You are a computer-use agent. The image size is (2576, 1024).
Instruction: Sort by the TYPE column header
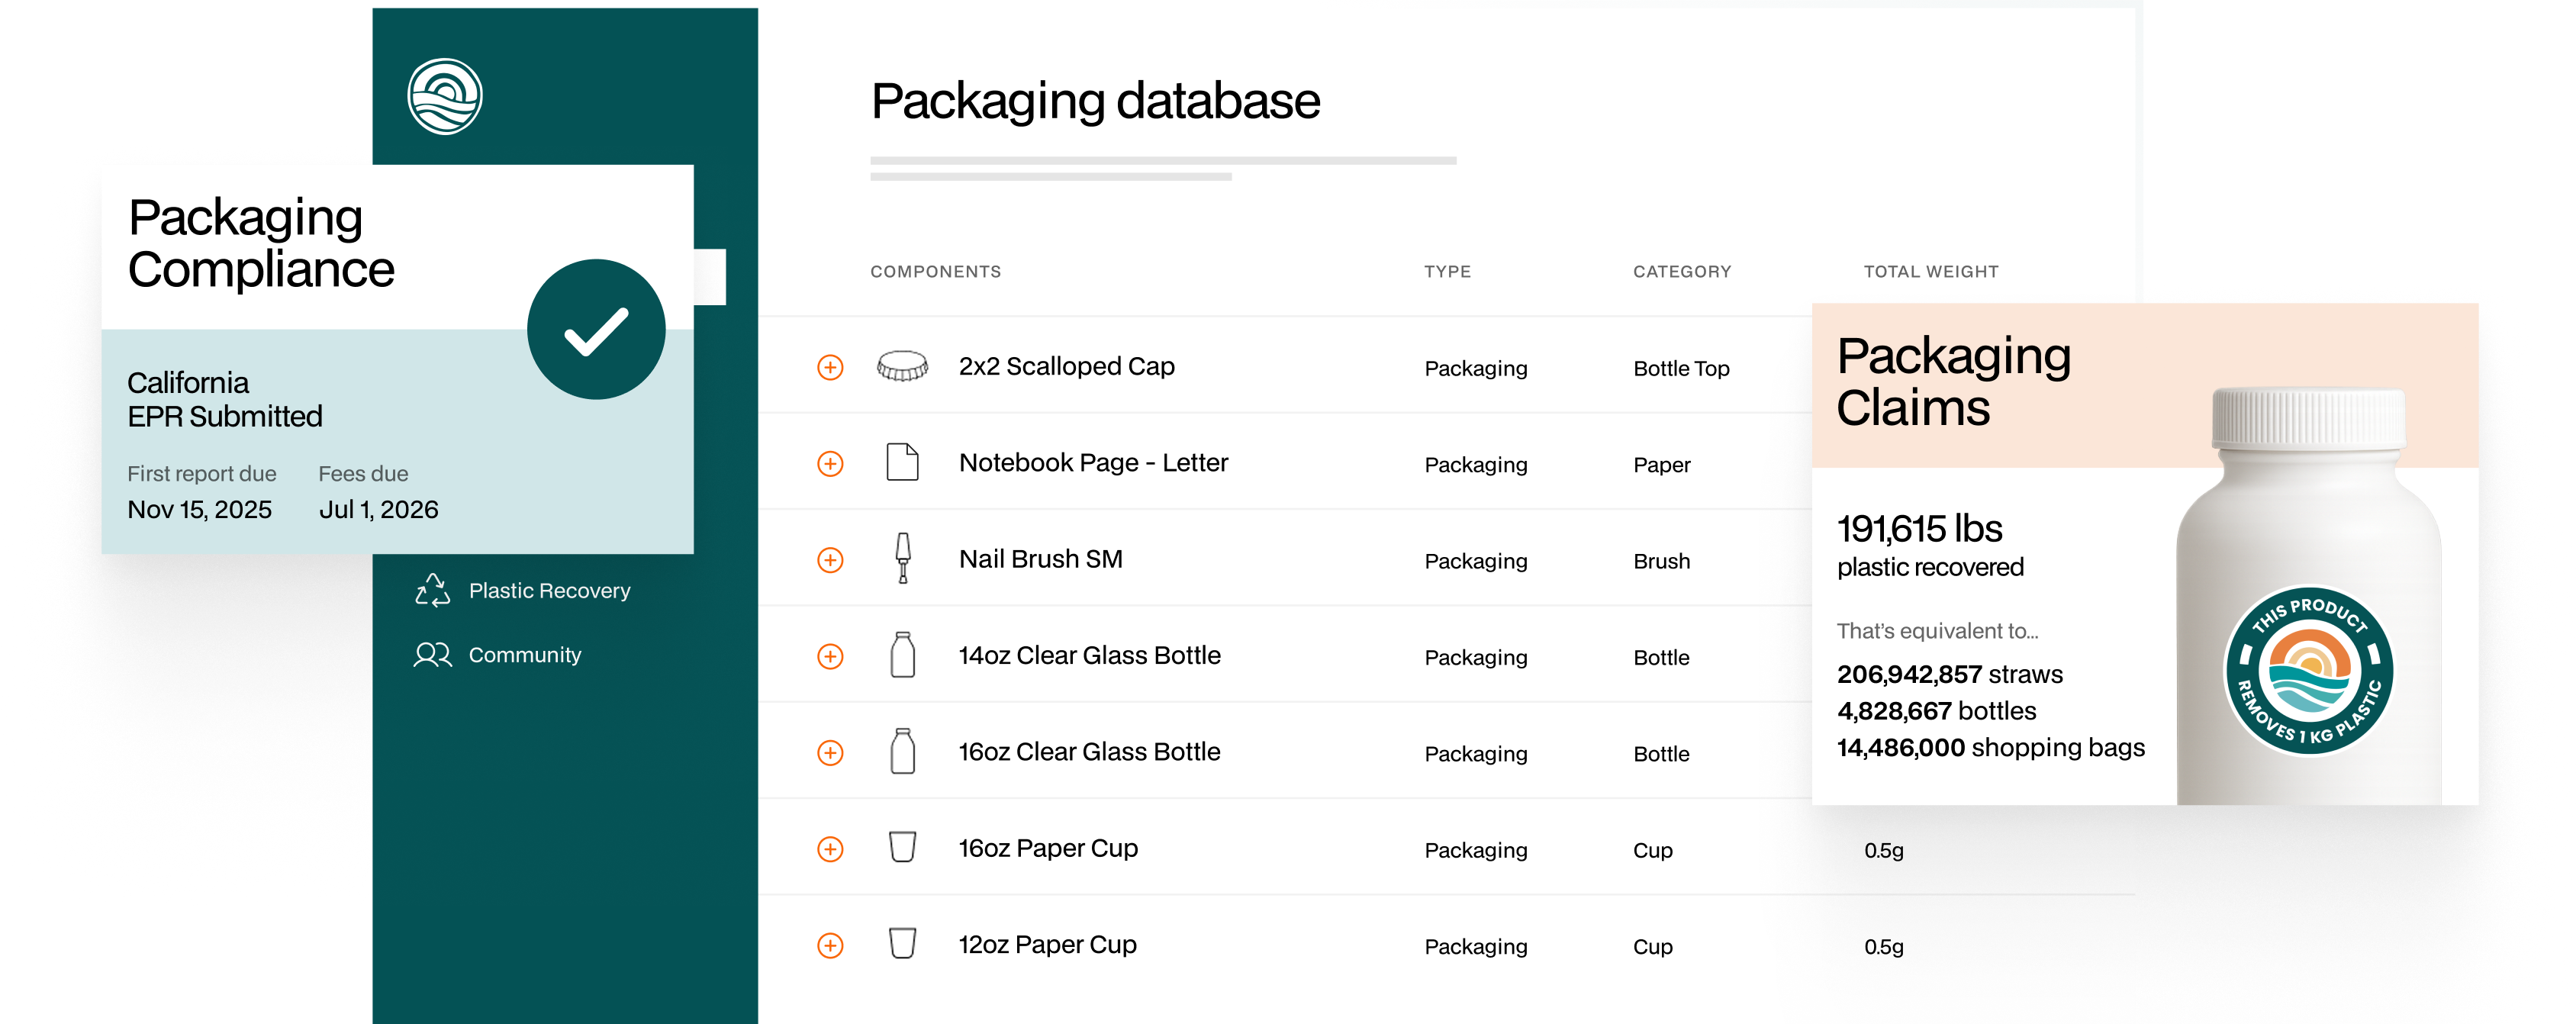(1447, 271)
